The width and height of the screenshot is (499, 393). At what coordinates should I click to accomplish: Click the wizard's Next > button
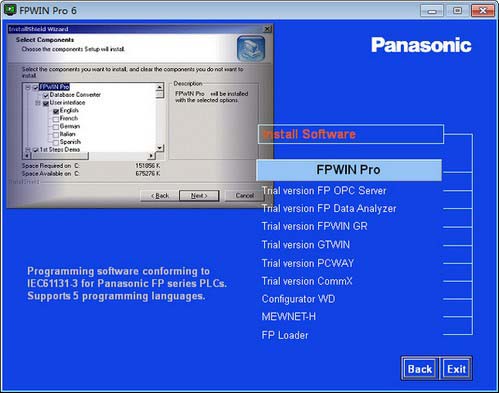coord(199,196)
